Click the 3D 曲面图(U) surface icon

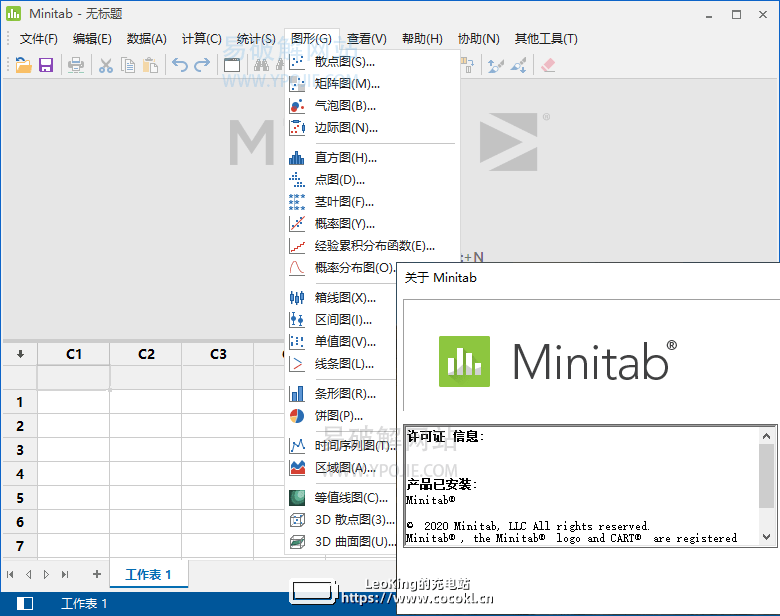click(297, 541)
